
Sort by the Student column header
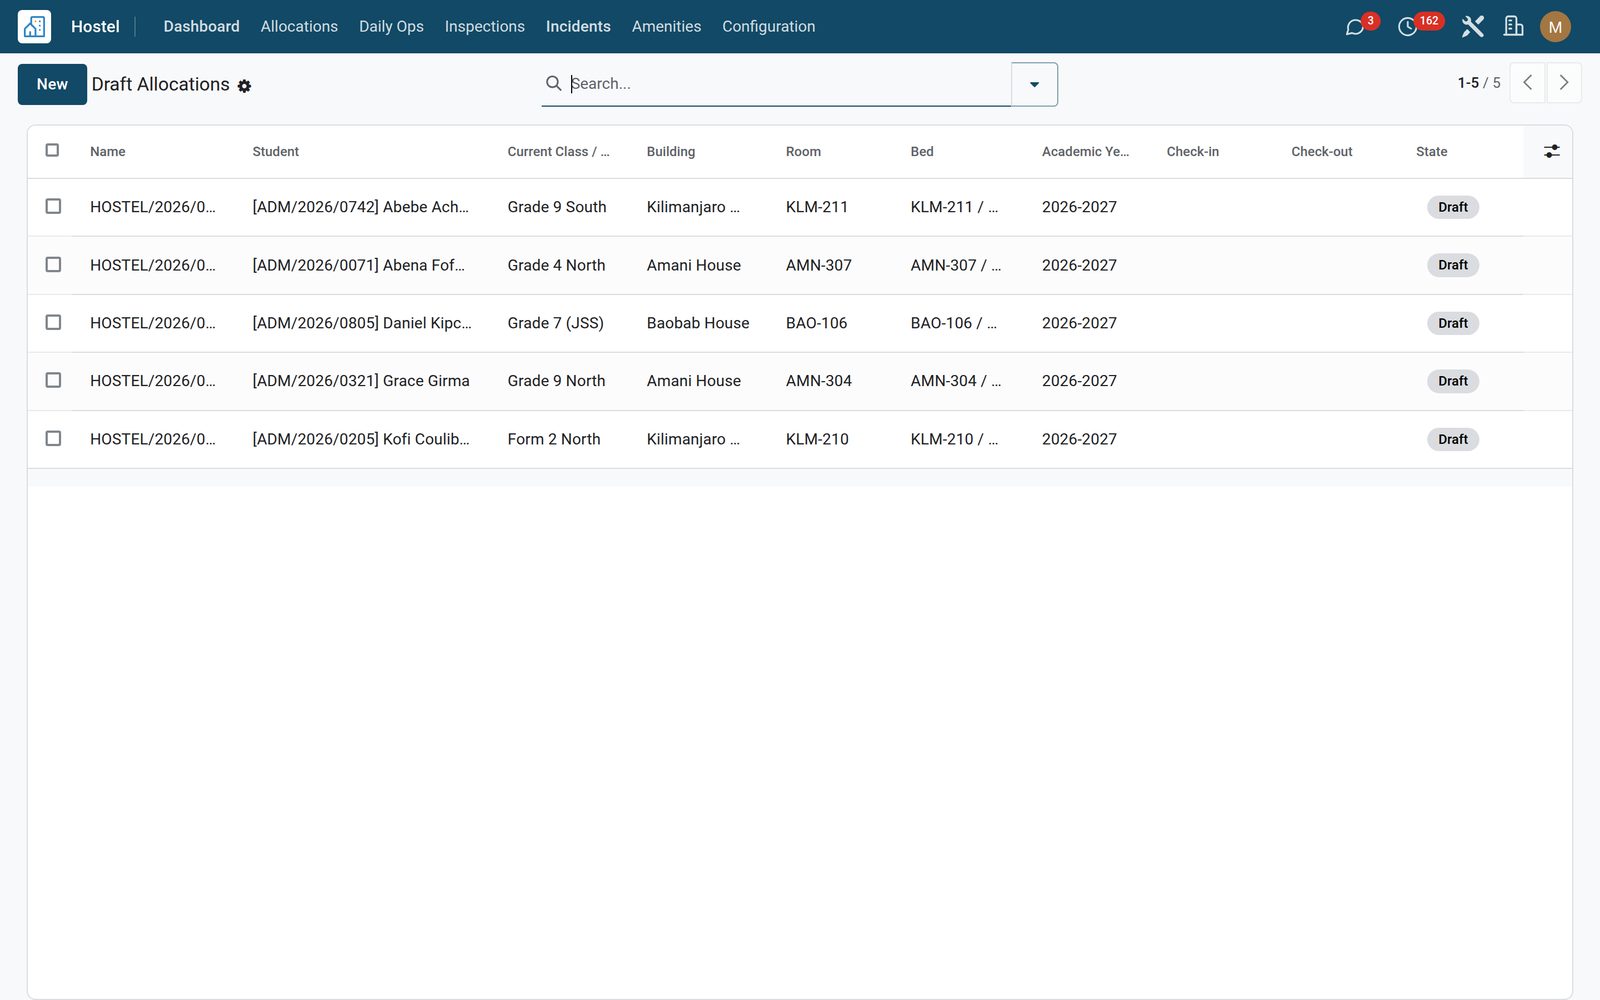[x=275, y=152]
